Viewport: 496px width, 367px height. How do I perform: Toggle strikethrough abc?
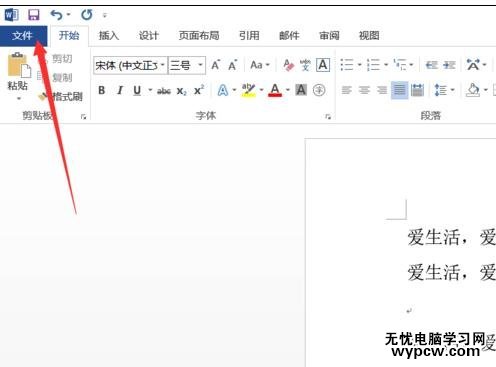164,90
